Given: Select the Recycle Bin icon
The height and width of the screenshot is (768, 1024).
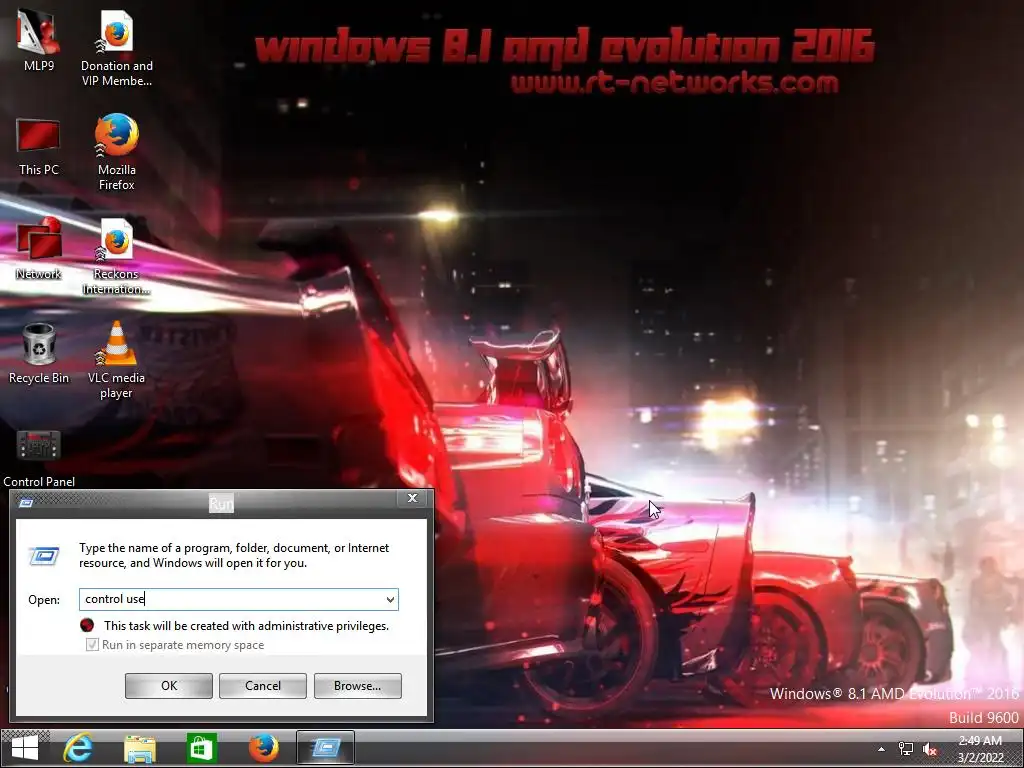Looking at the screenshot, I should (x=39, y=353).
